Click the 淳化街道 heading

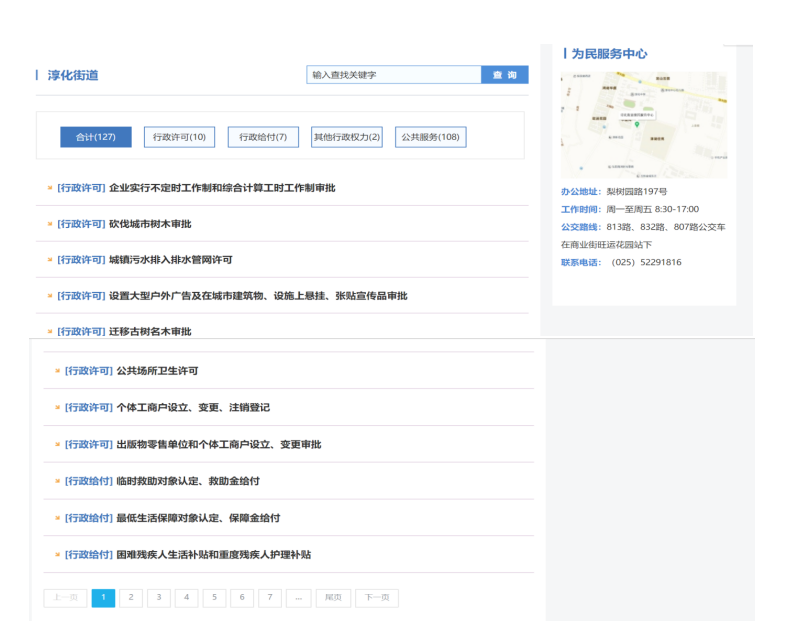point(73,75)
